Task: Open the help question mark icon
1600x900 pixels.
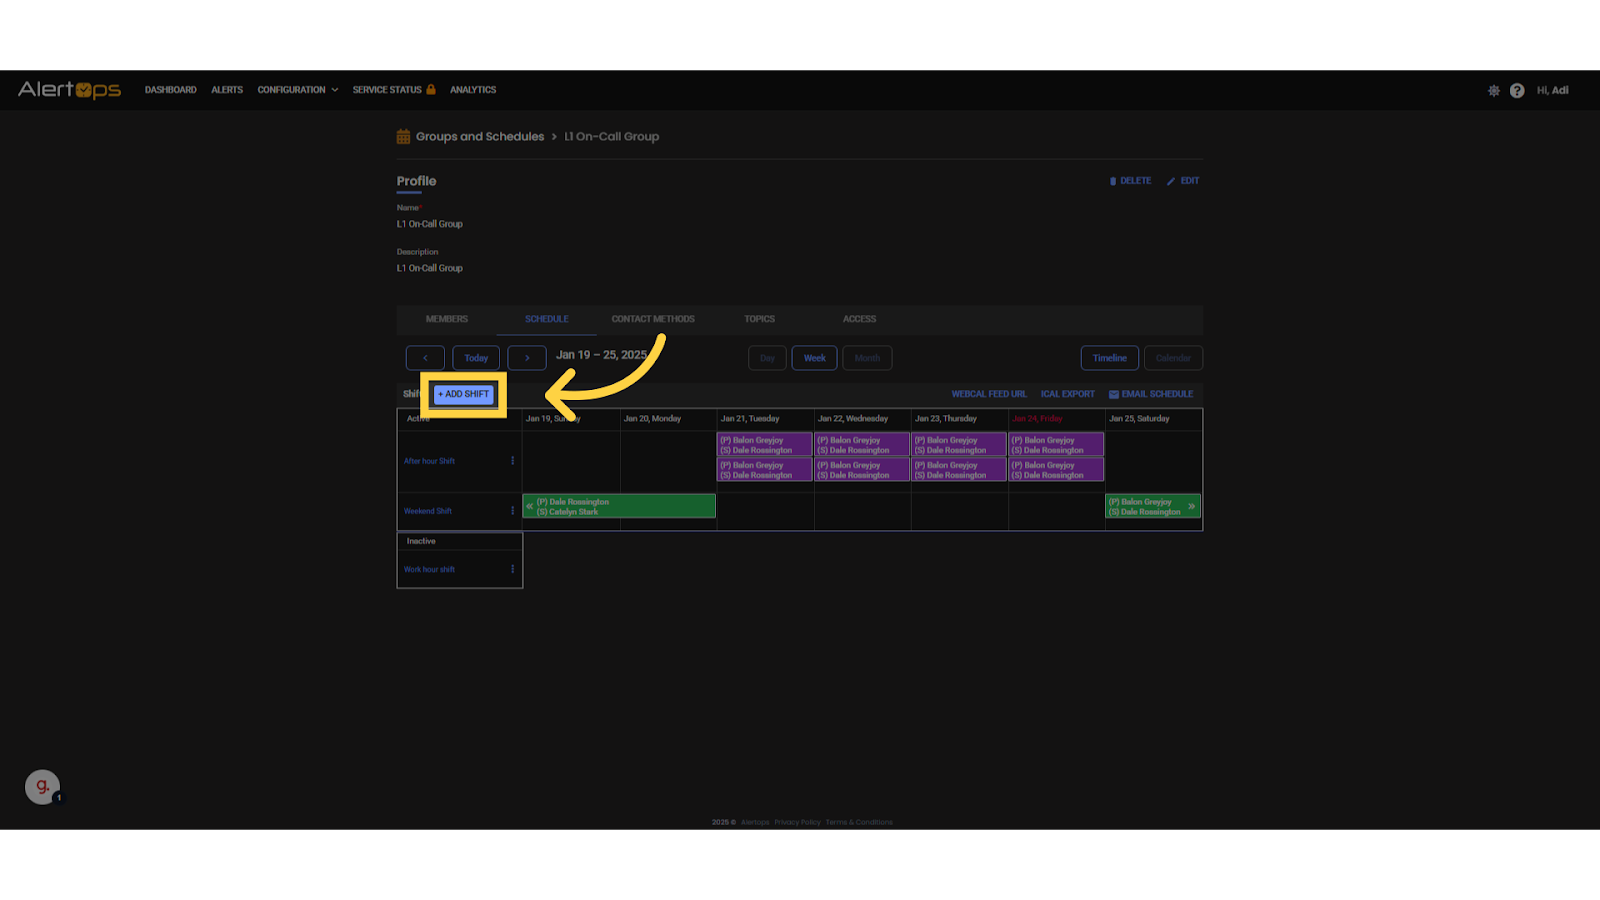Action: (x=1517, y=91)
